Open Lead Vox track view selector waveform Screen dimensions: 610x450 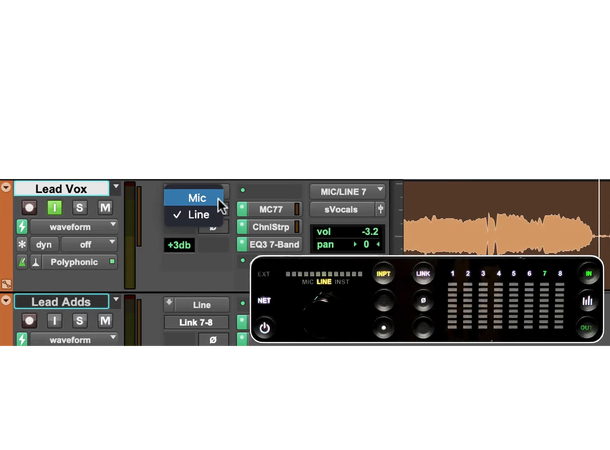(74, 227)
